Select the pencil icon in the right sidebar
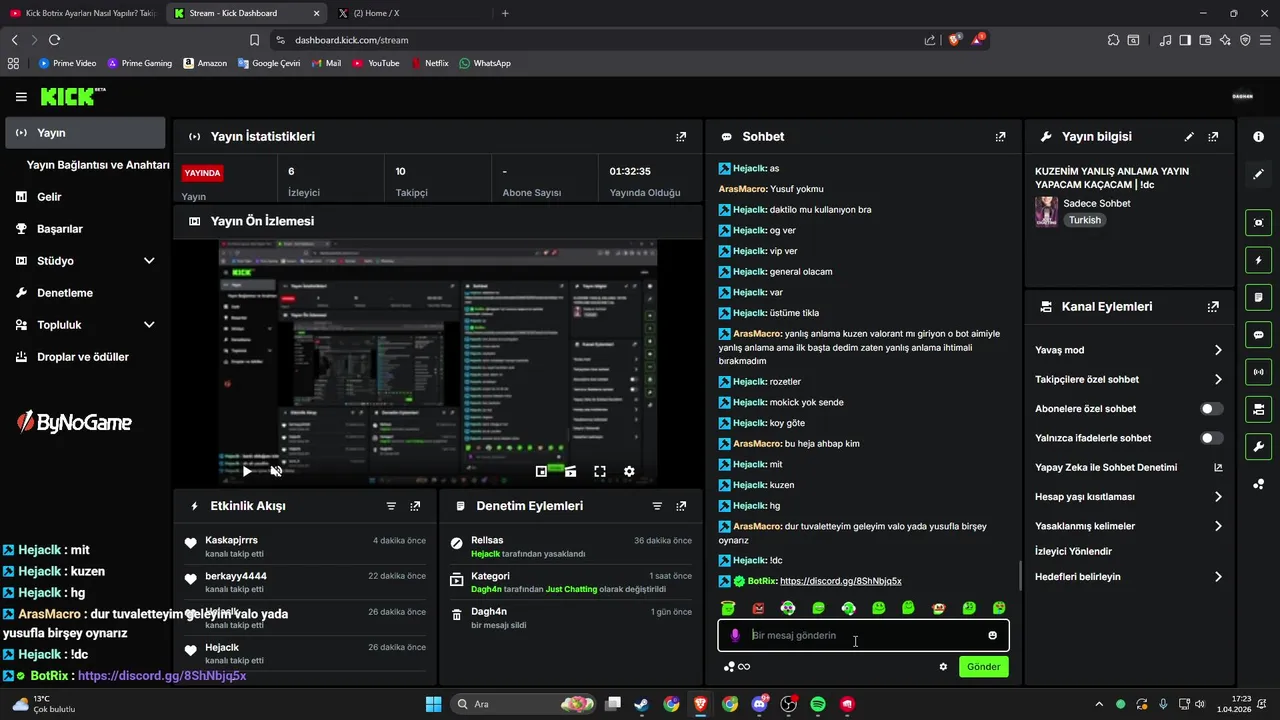 (x=1258, y=174)
